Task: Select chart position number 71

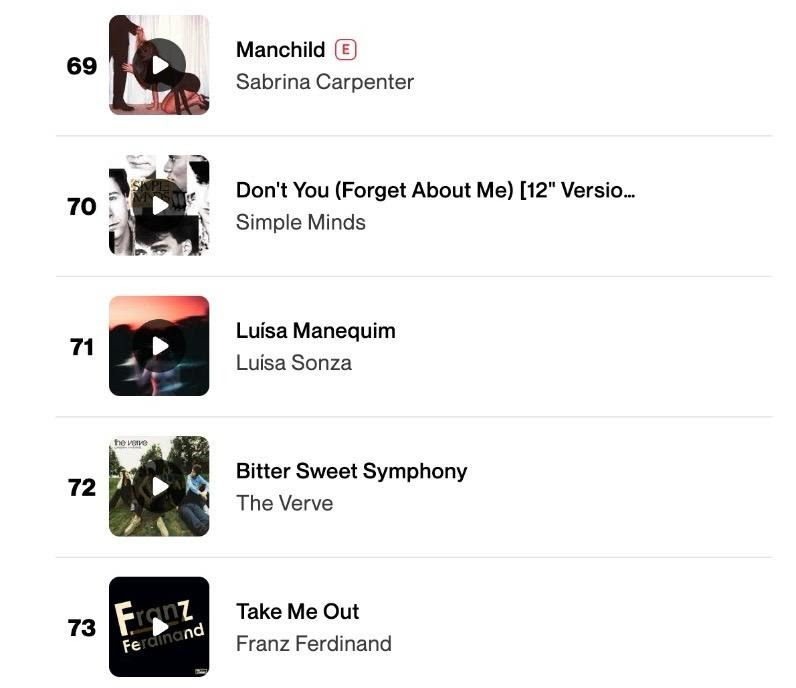Action: point(82,347)
